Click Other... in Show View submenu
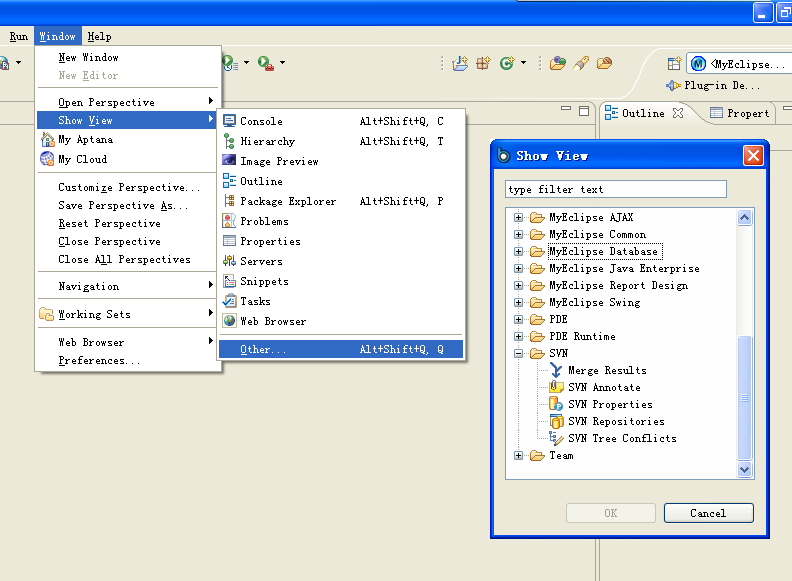792x581 pixels. point(341,349)
